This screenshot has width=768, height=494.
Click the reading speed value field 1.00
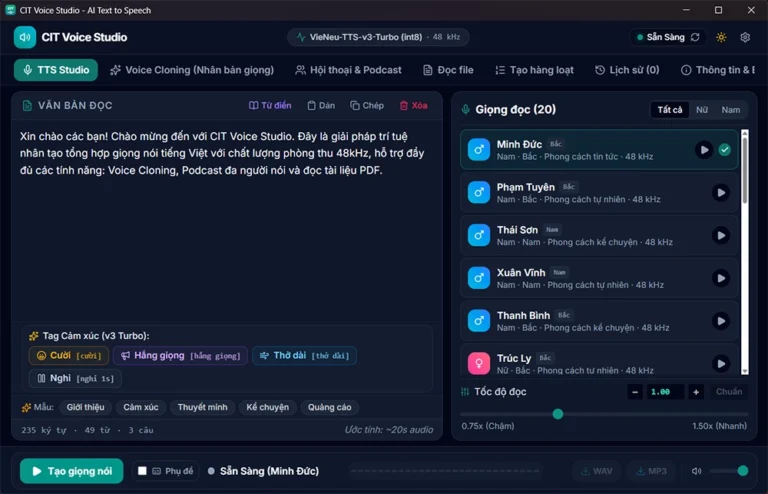pyautogui.click(x=665, y=392)
